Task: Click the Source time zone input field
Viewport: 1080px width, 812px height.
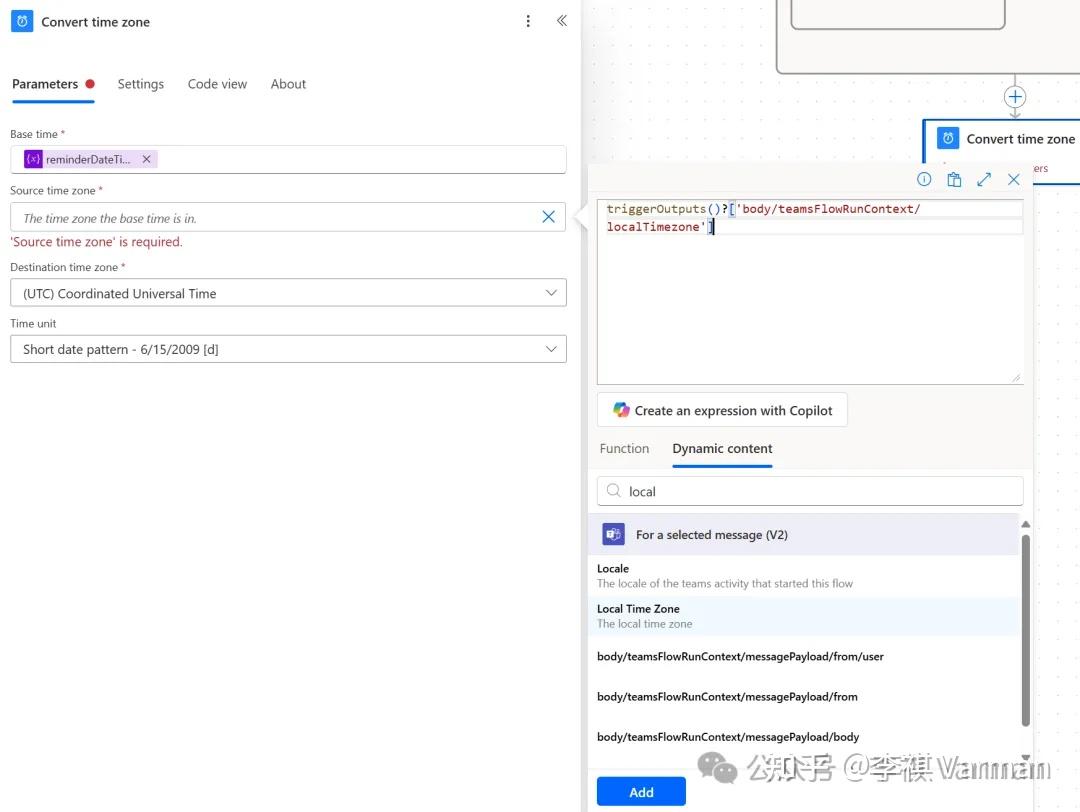Action: point(288,218)
